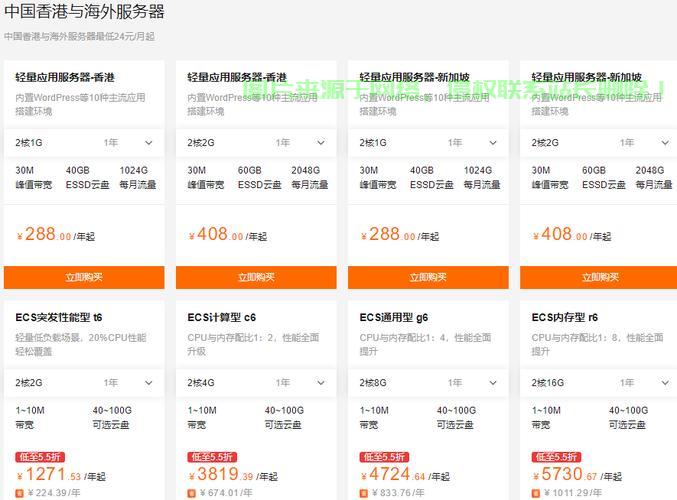Expand the 1年 chevron on Singapore 2核1G card
The width and height of the screenshot is (677, 500).
click(x=493, y=143)
